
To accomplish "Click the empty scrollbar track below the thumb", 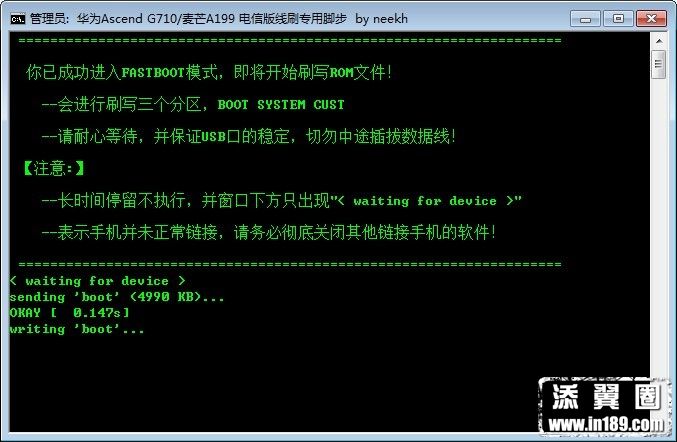I will click(658, 224).
